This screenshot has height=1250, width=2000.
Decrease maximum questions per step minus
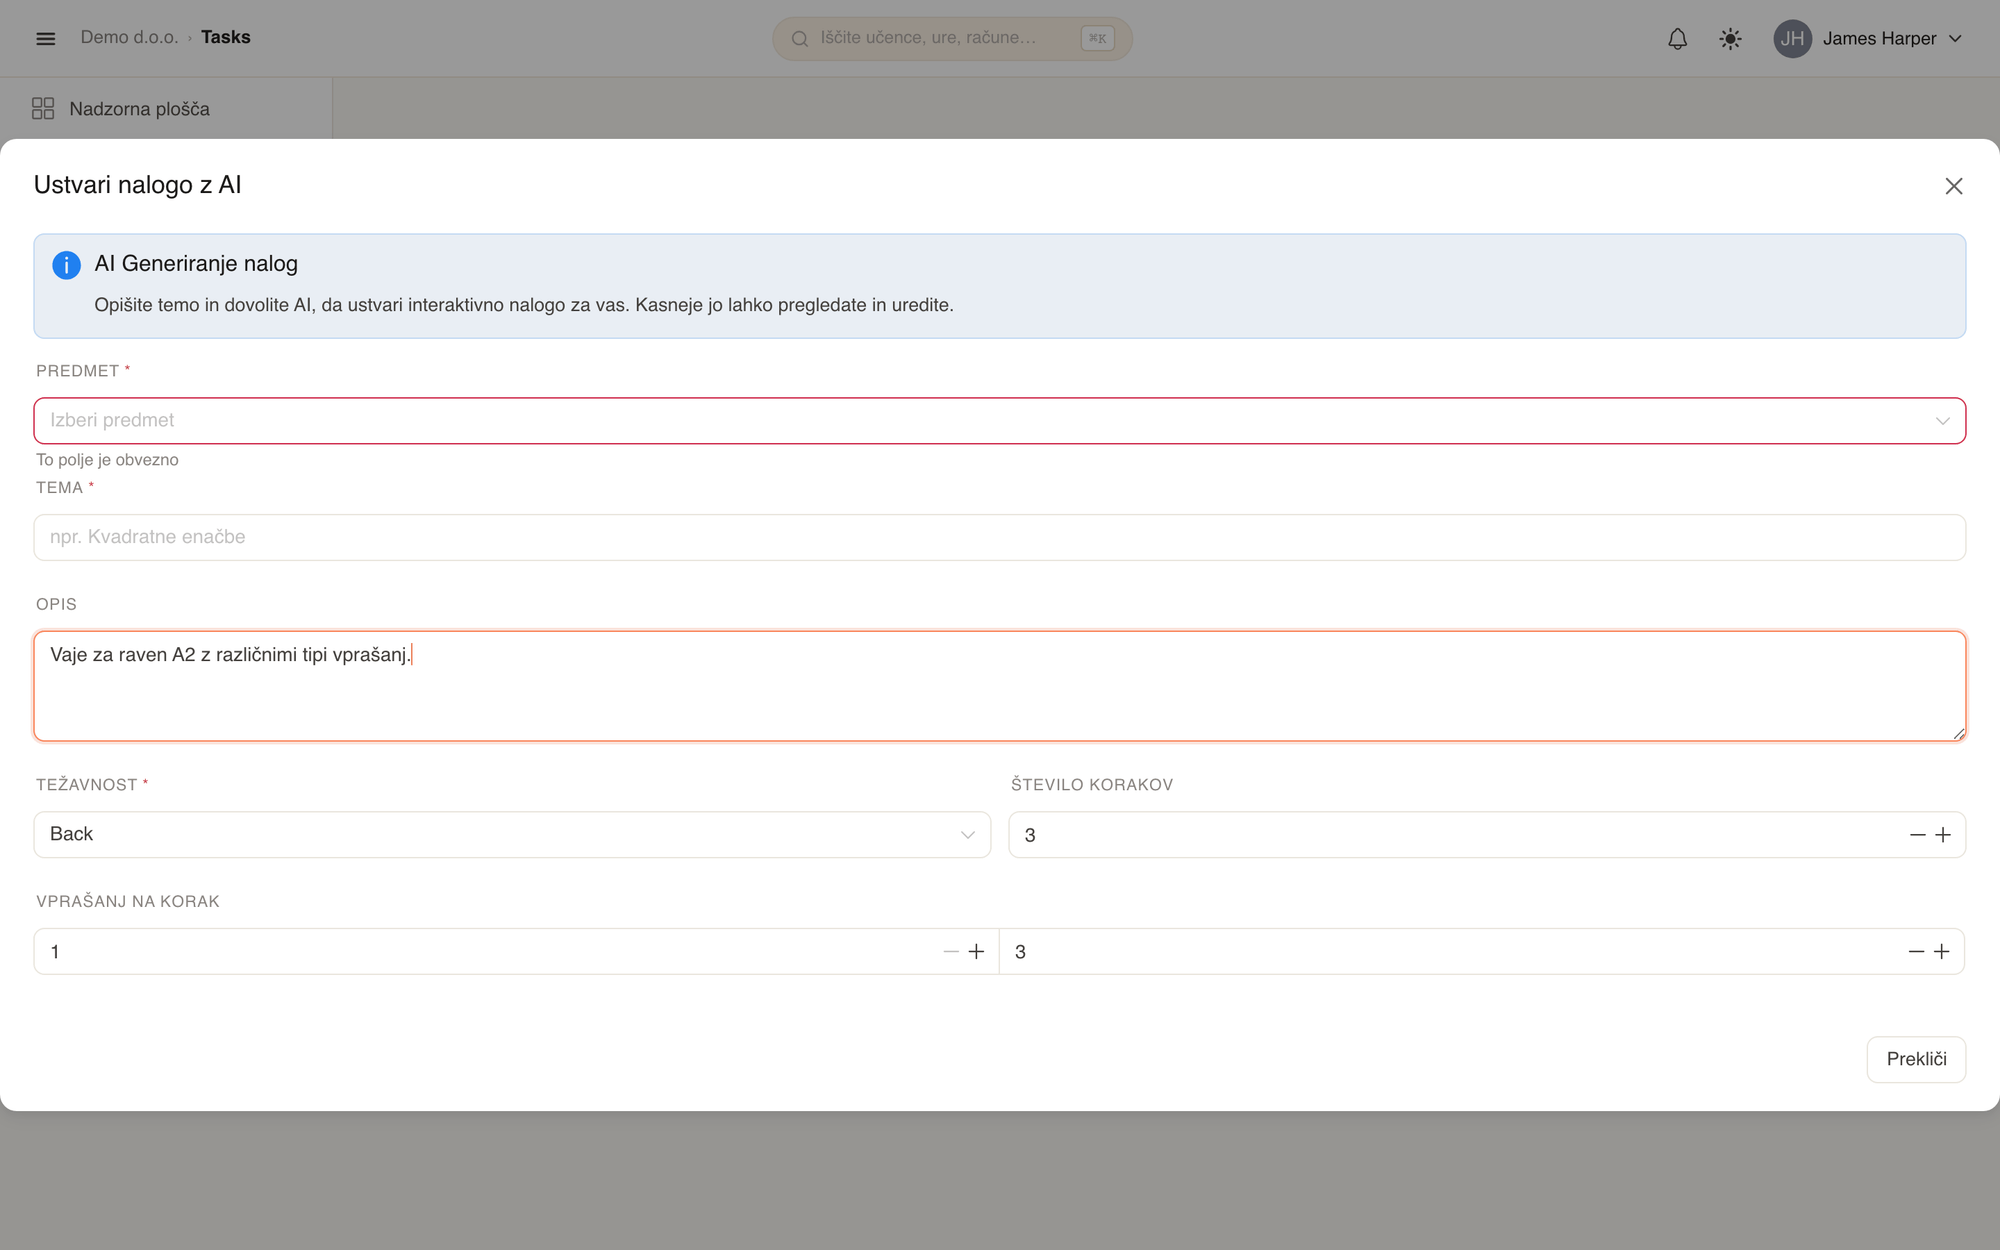point(1916,951)
